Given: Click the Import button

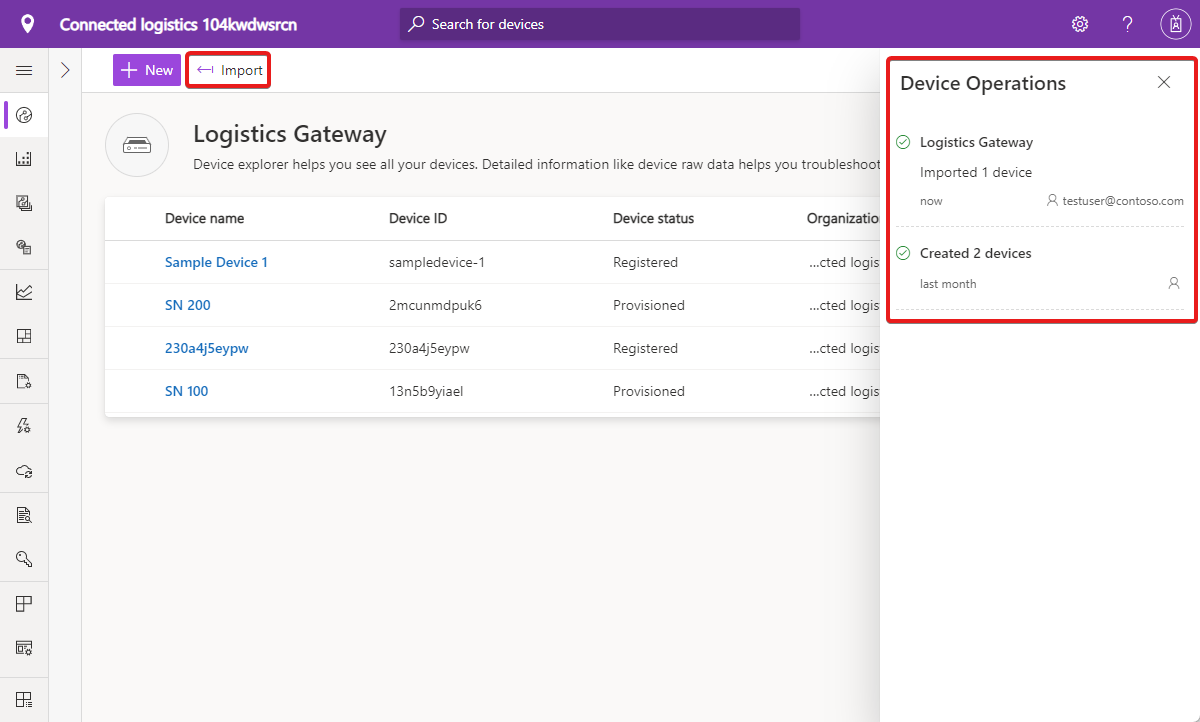Looking at the screenshot, I should click(x=229, y=70).
